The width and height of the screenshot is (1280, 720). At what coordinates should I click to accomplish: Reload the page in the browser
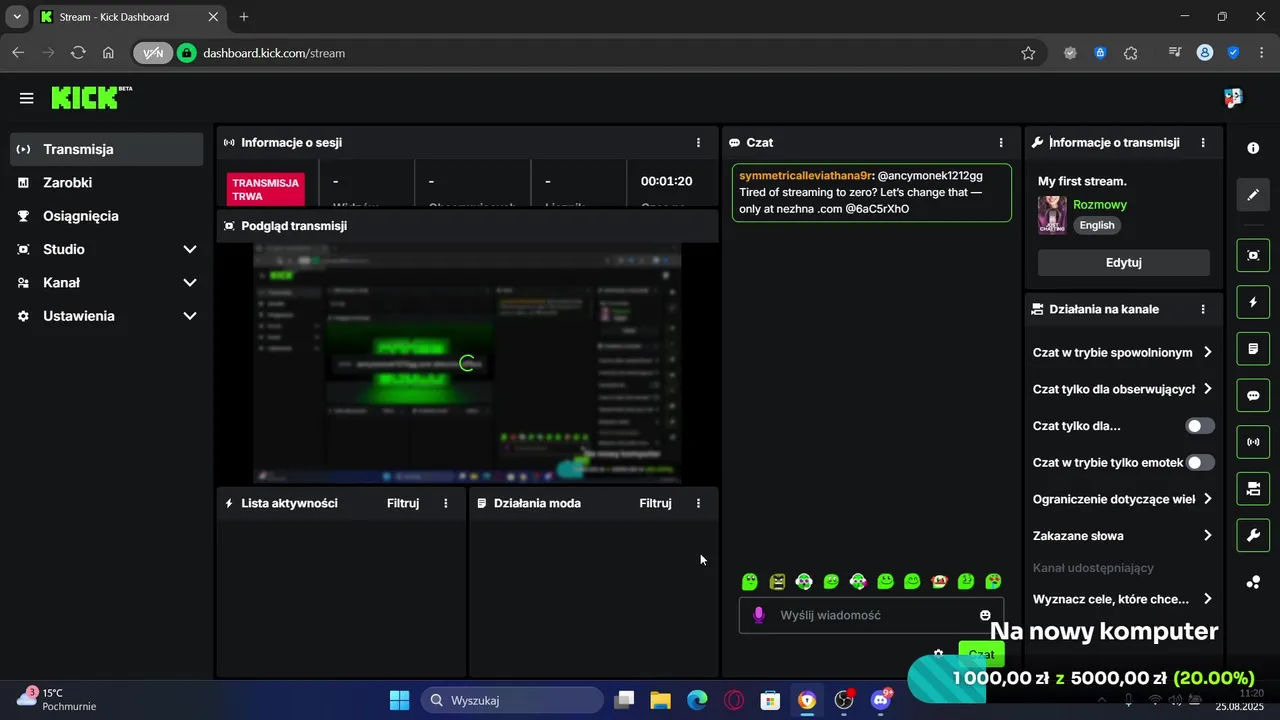[78, 53]
